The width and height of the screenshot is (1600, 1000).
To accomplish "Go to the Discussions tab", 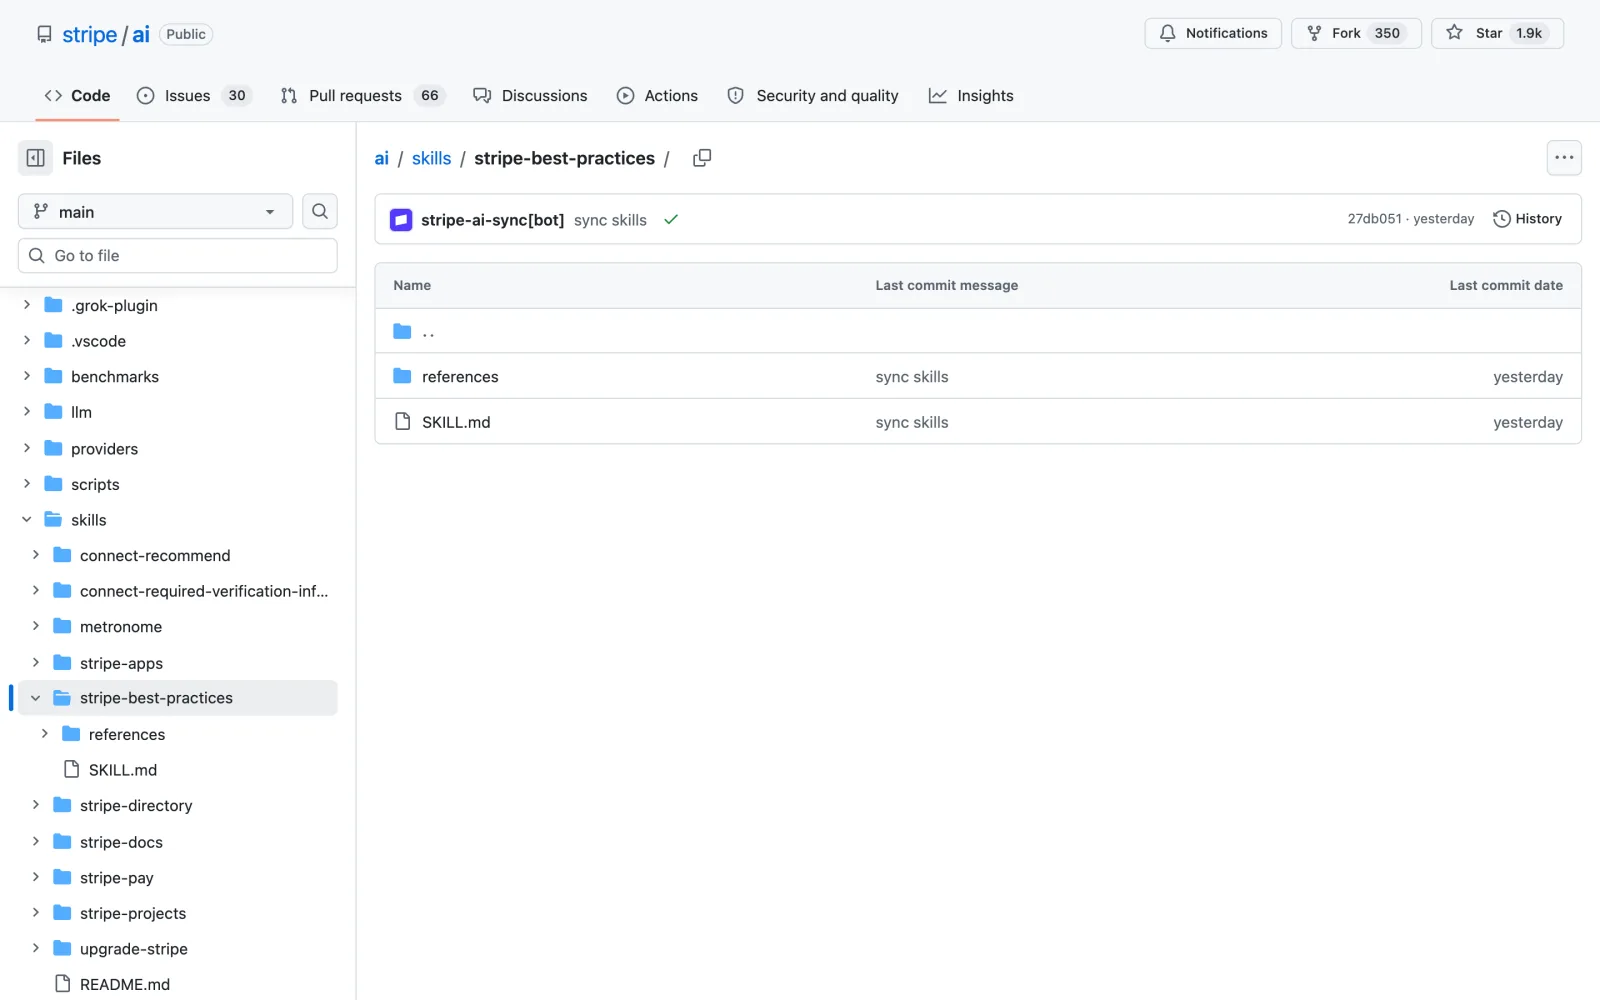I will coord(530,96).
